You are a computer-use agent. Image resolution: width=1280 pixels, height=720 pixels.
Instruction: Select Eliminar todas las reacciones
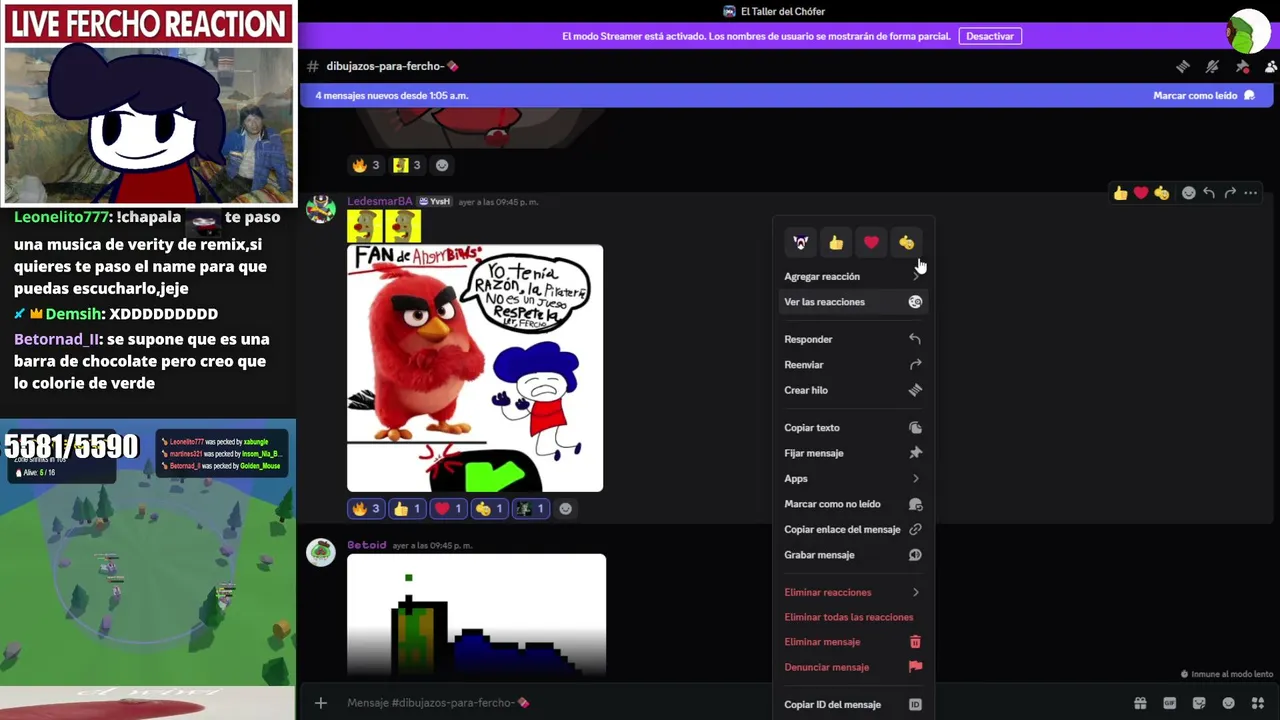click(852, 617)
